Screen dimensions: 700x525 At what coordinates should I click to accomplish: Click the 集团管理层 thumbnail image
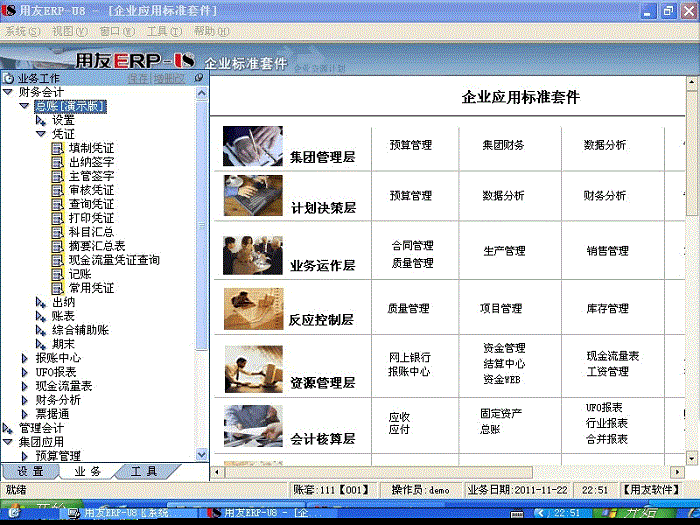tap(253, 146)
